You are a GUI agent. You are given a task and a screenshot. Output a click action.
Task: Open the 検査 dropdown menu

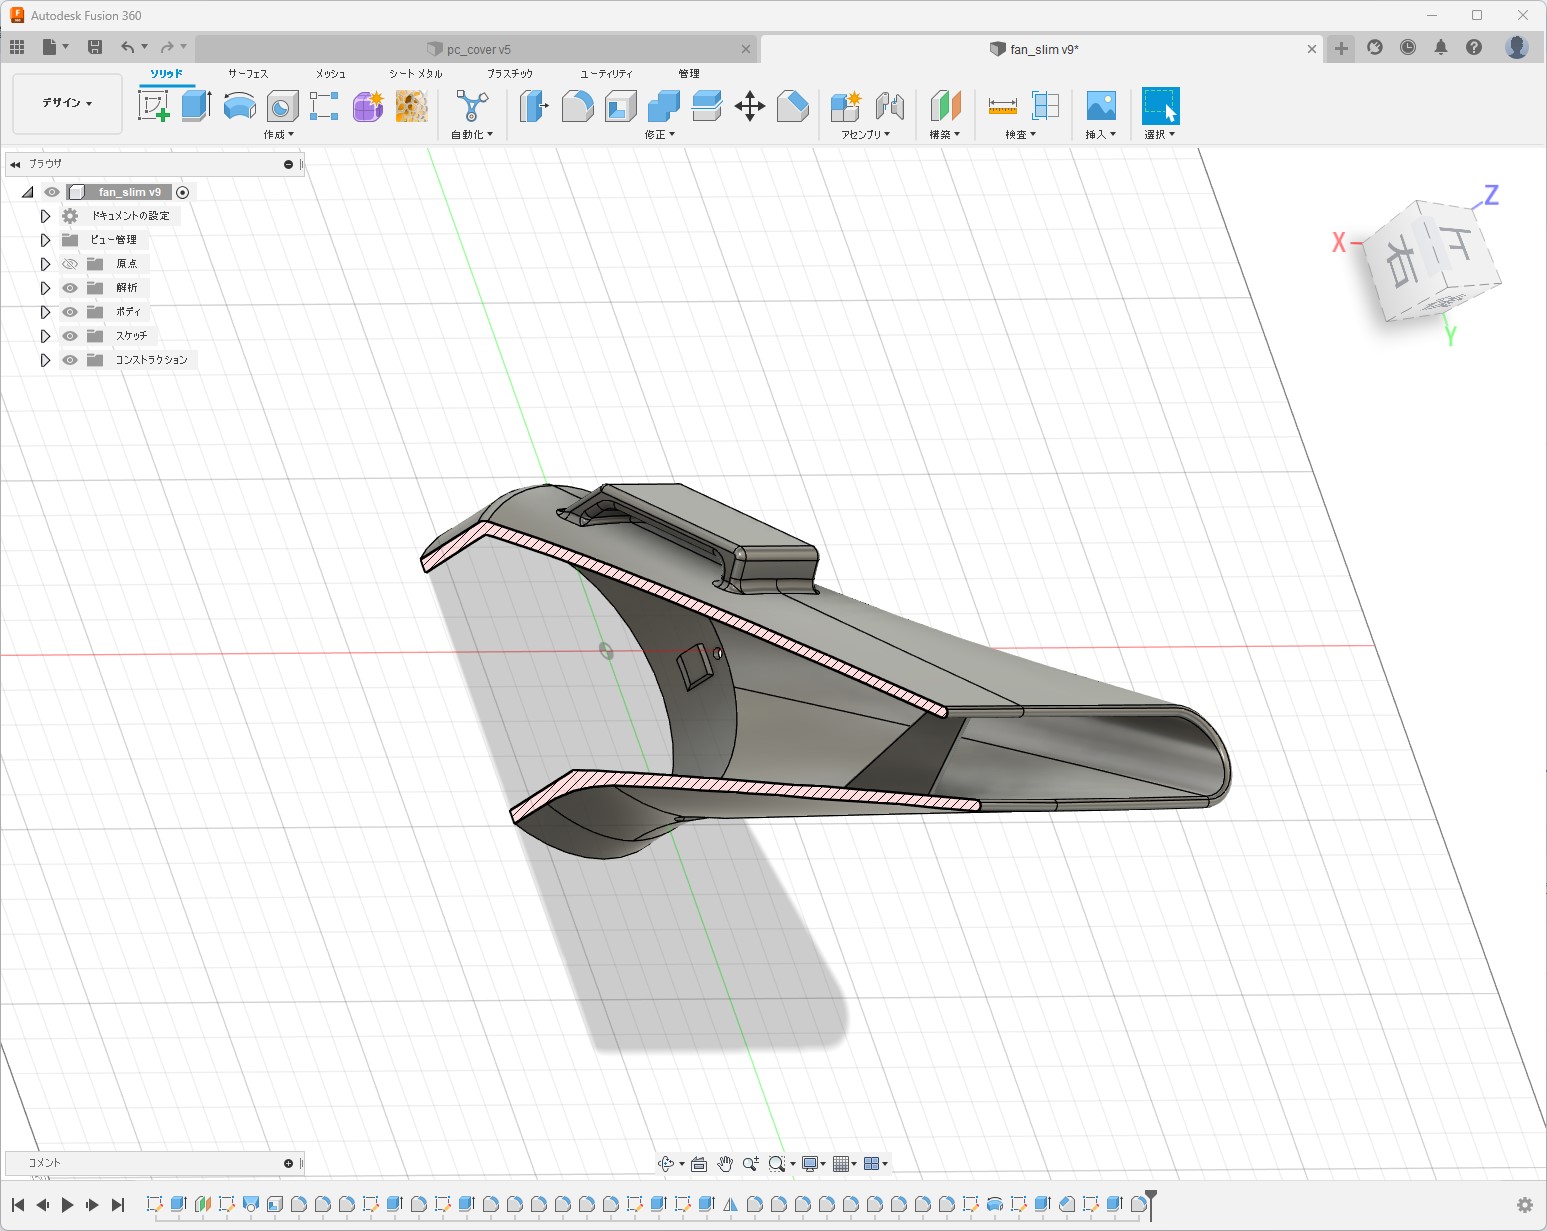click(x=1021, y=134)
